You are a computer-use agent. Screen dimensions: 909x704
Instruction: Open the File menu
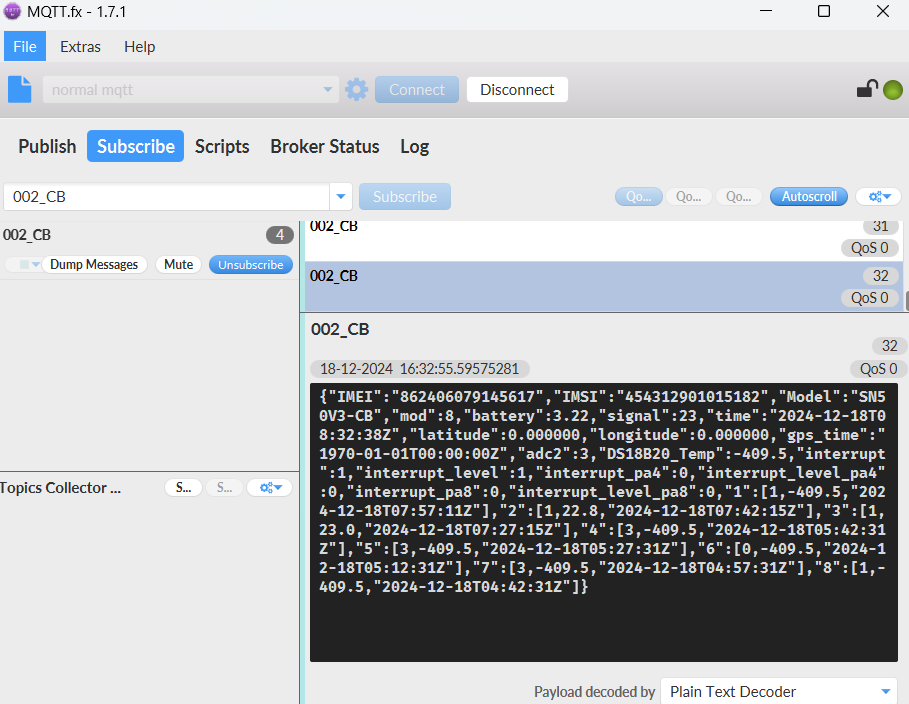point(25,46)
